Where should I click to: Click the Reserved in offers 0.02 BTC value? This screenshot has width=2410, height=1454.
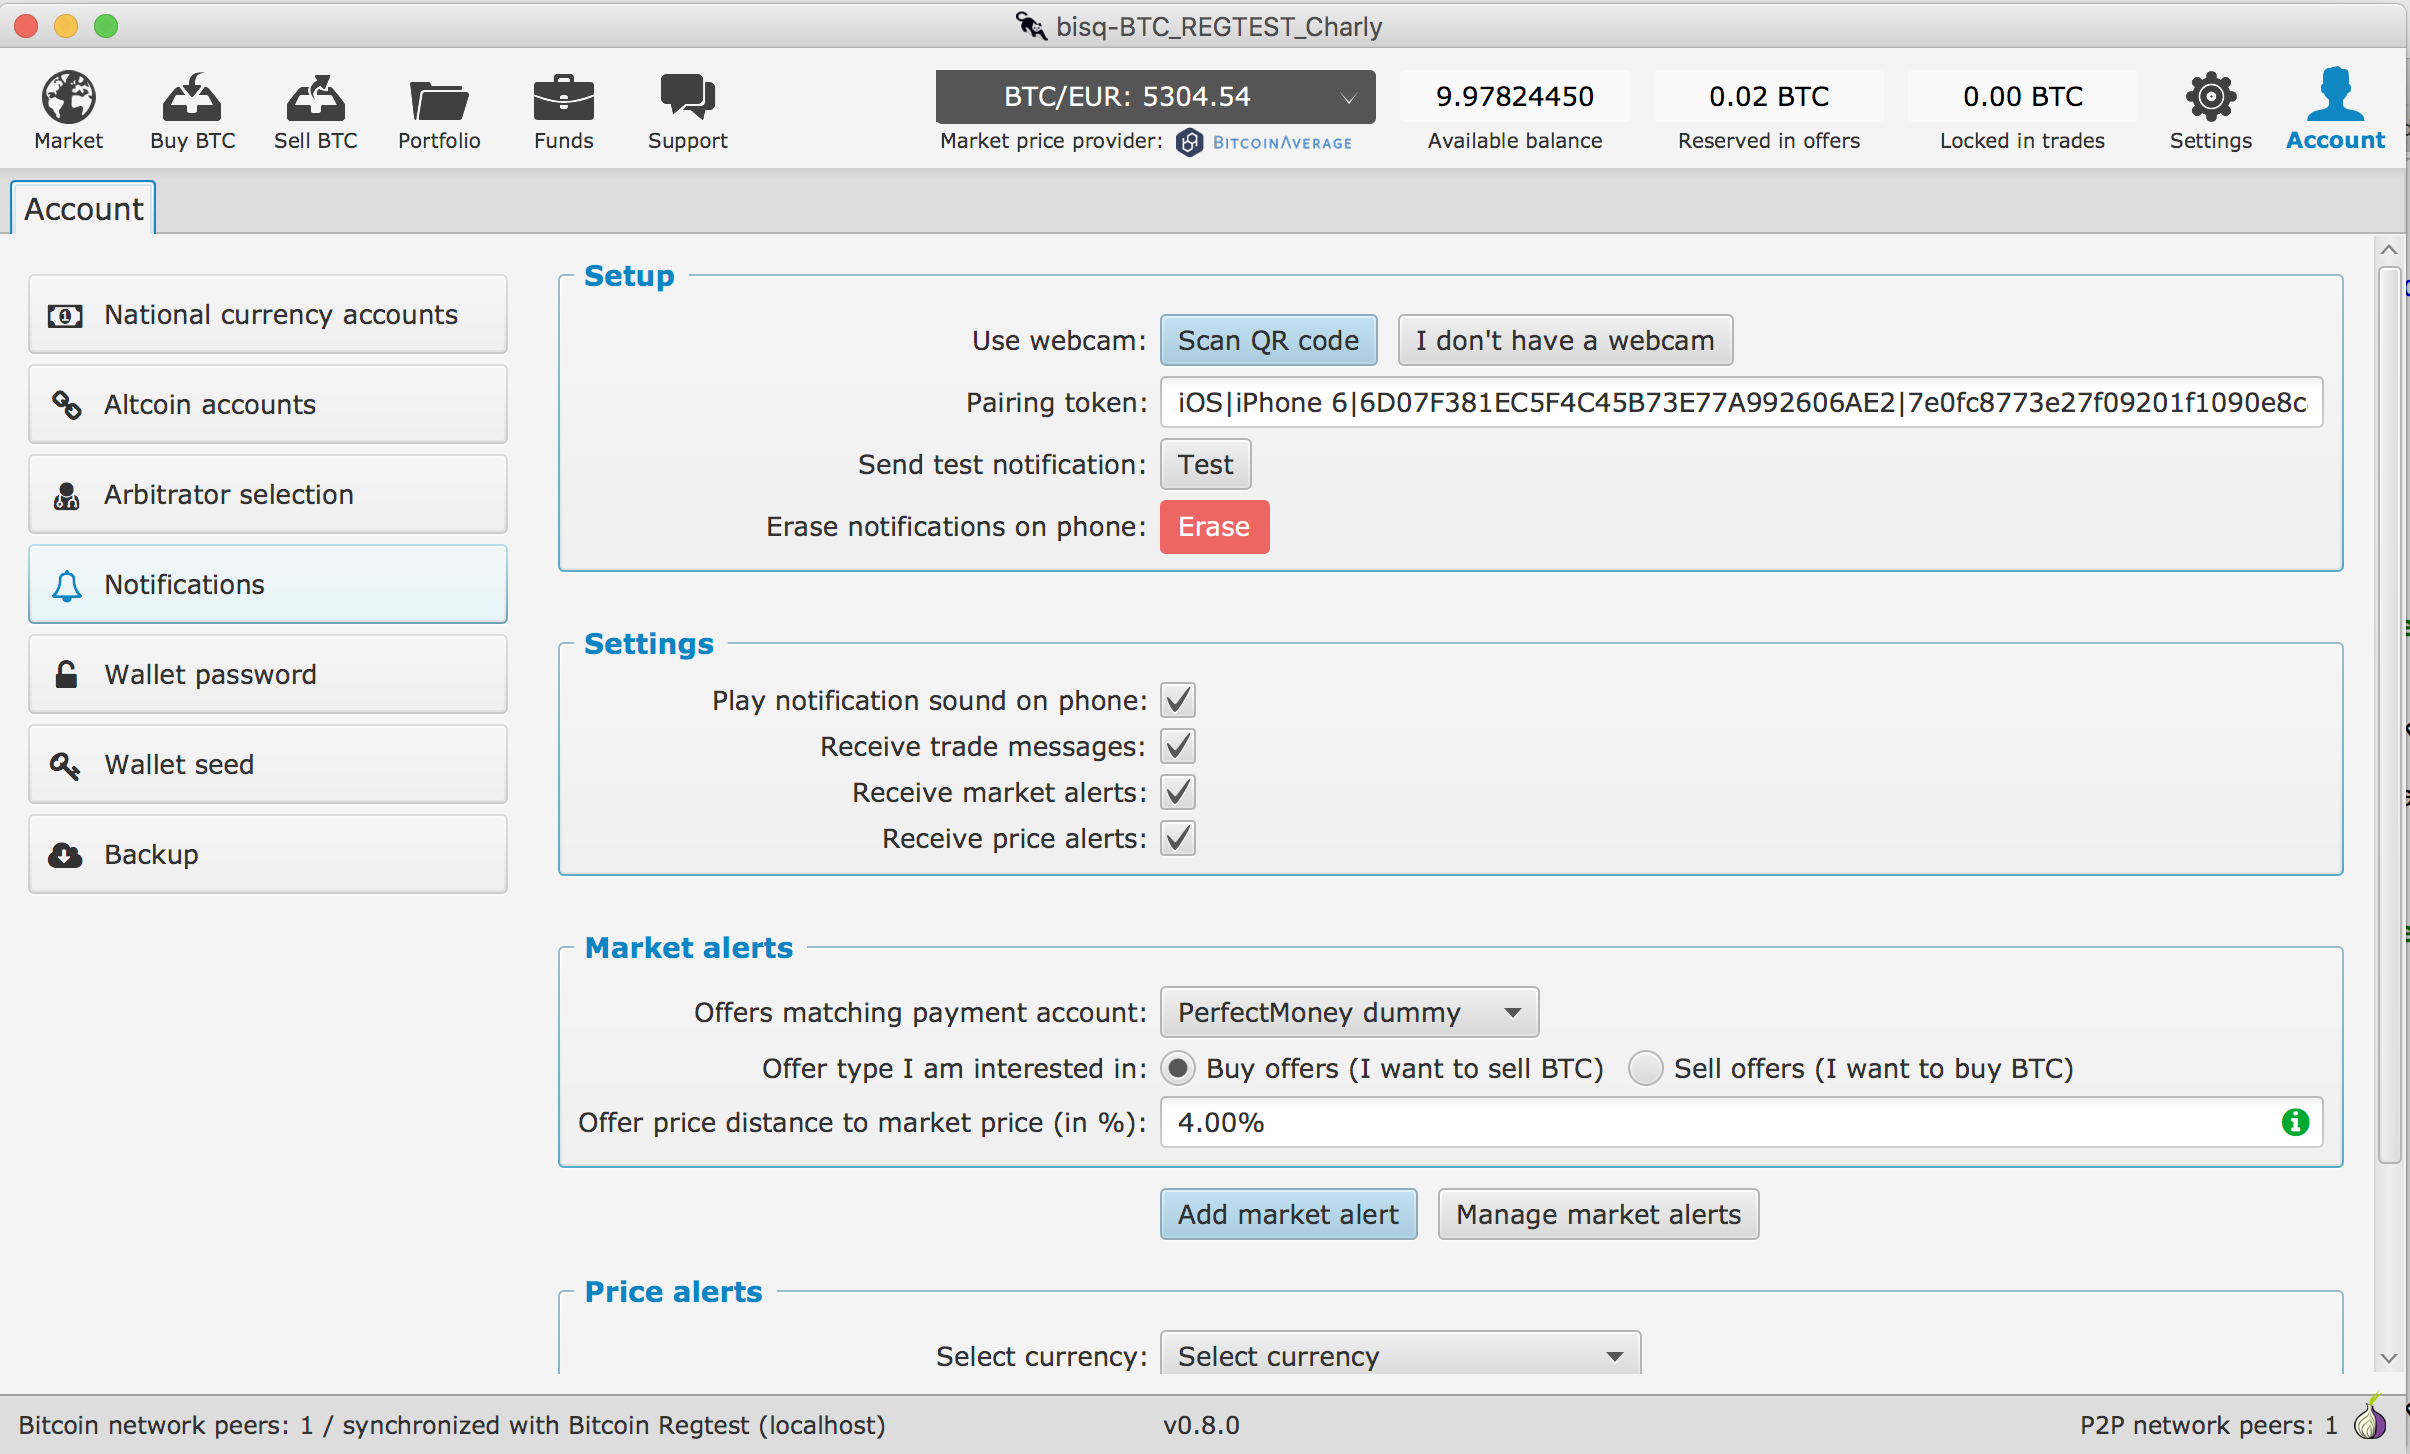[1768, 96]
